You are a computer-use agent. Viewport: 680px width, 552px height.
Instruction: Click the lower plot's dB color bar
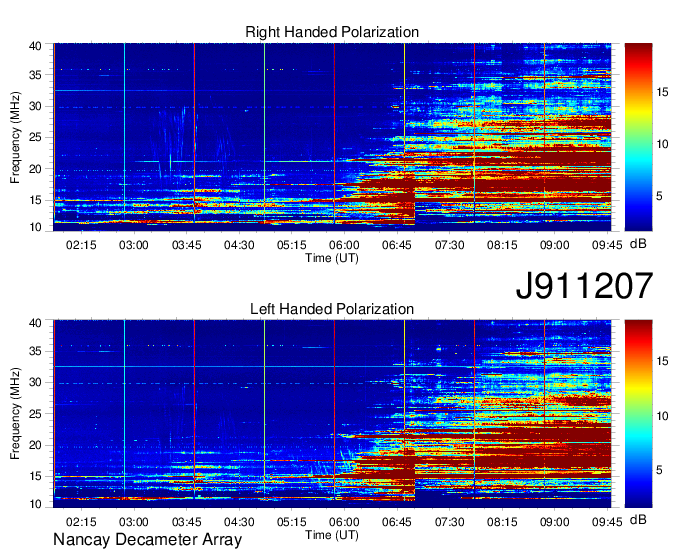click(638, 414)
